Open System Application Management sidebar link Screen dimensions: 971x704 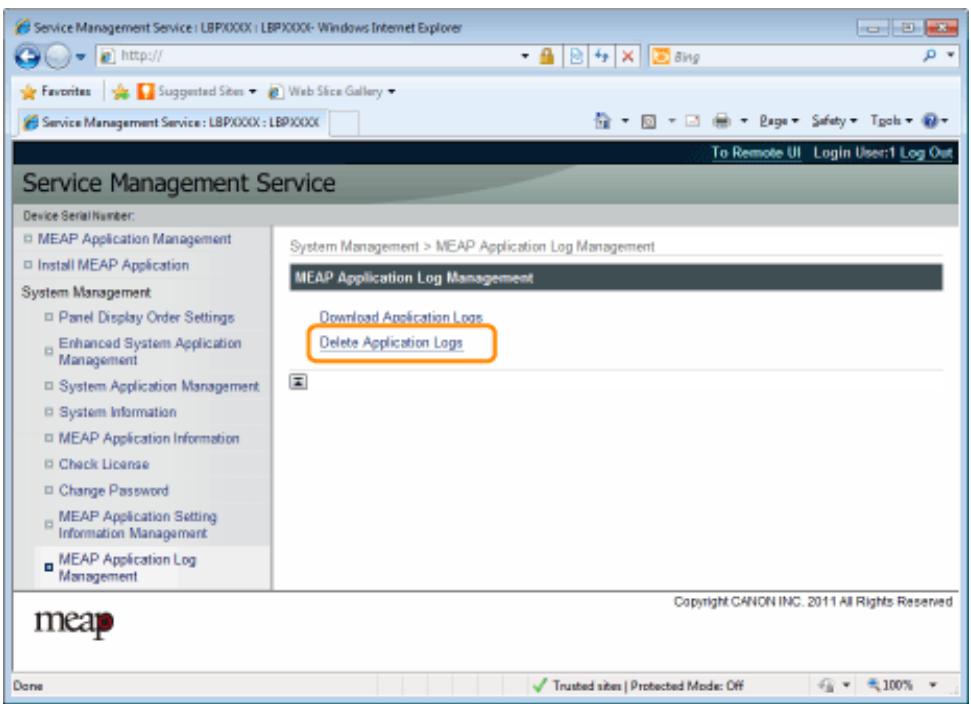pyautogui.click(x=159, y=386)
